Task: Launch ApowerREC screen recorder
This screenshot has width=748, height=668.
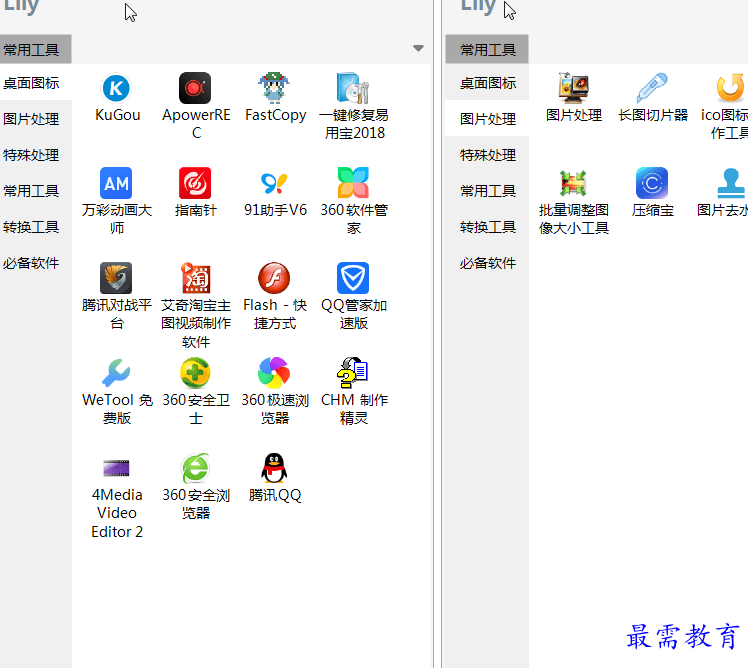Action: coord(195,89)
